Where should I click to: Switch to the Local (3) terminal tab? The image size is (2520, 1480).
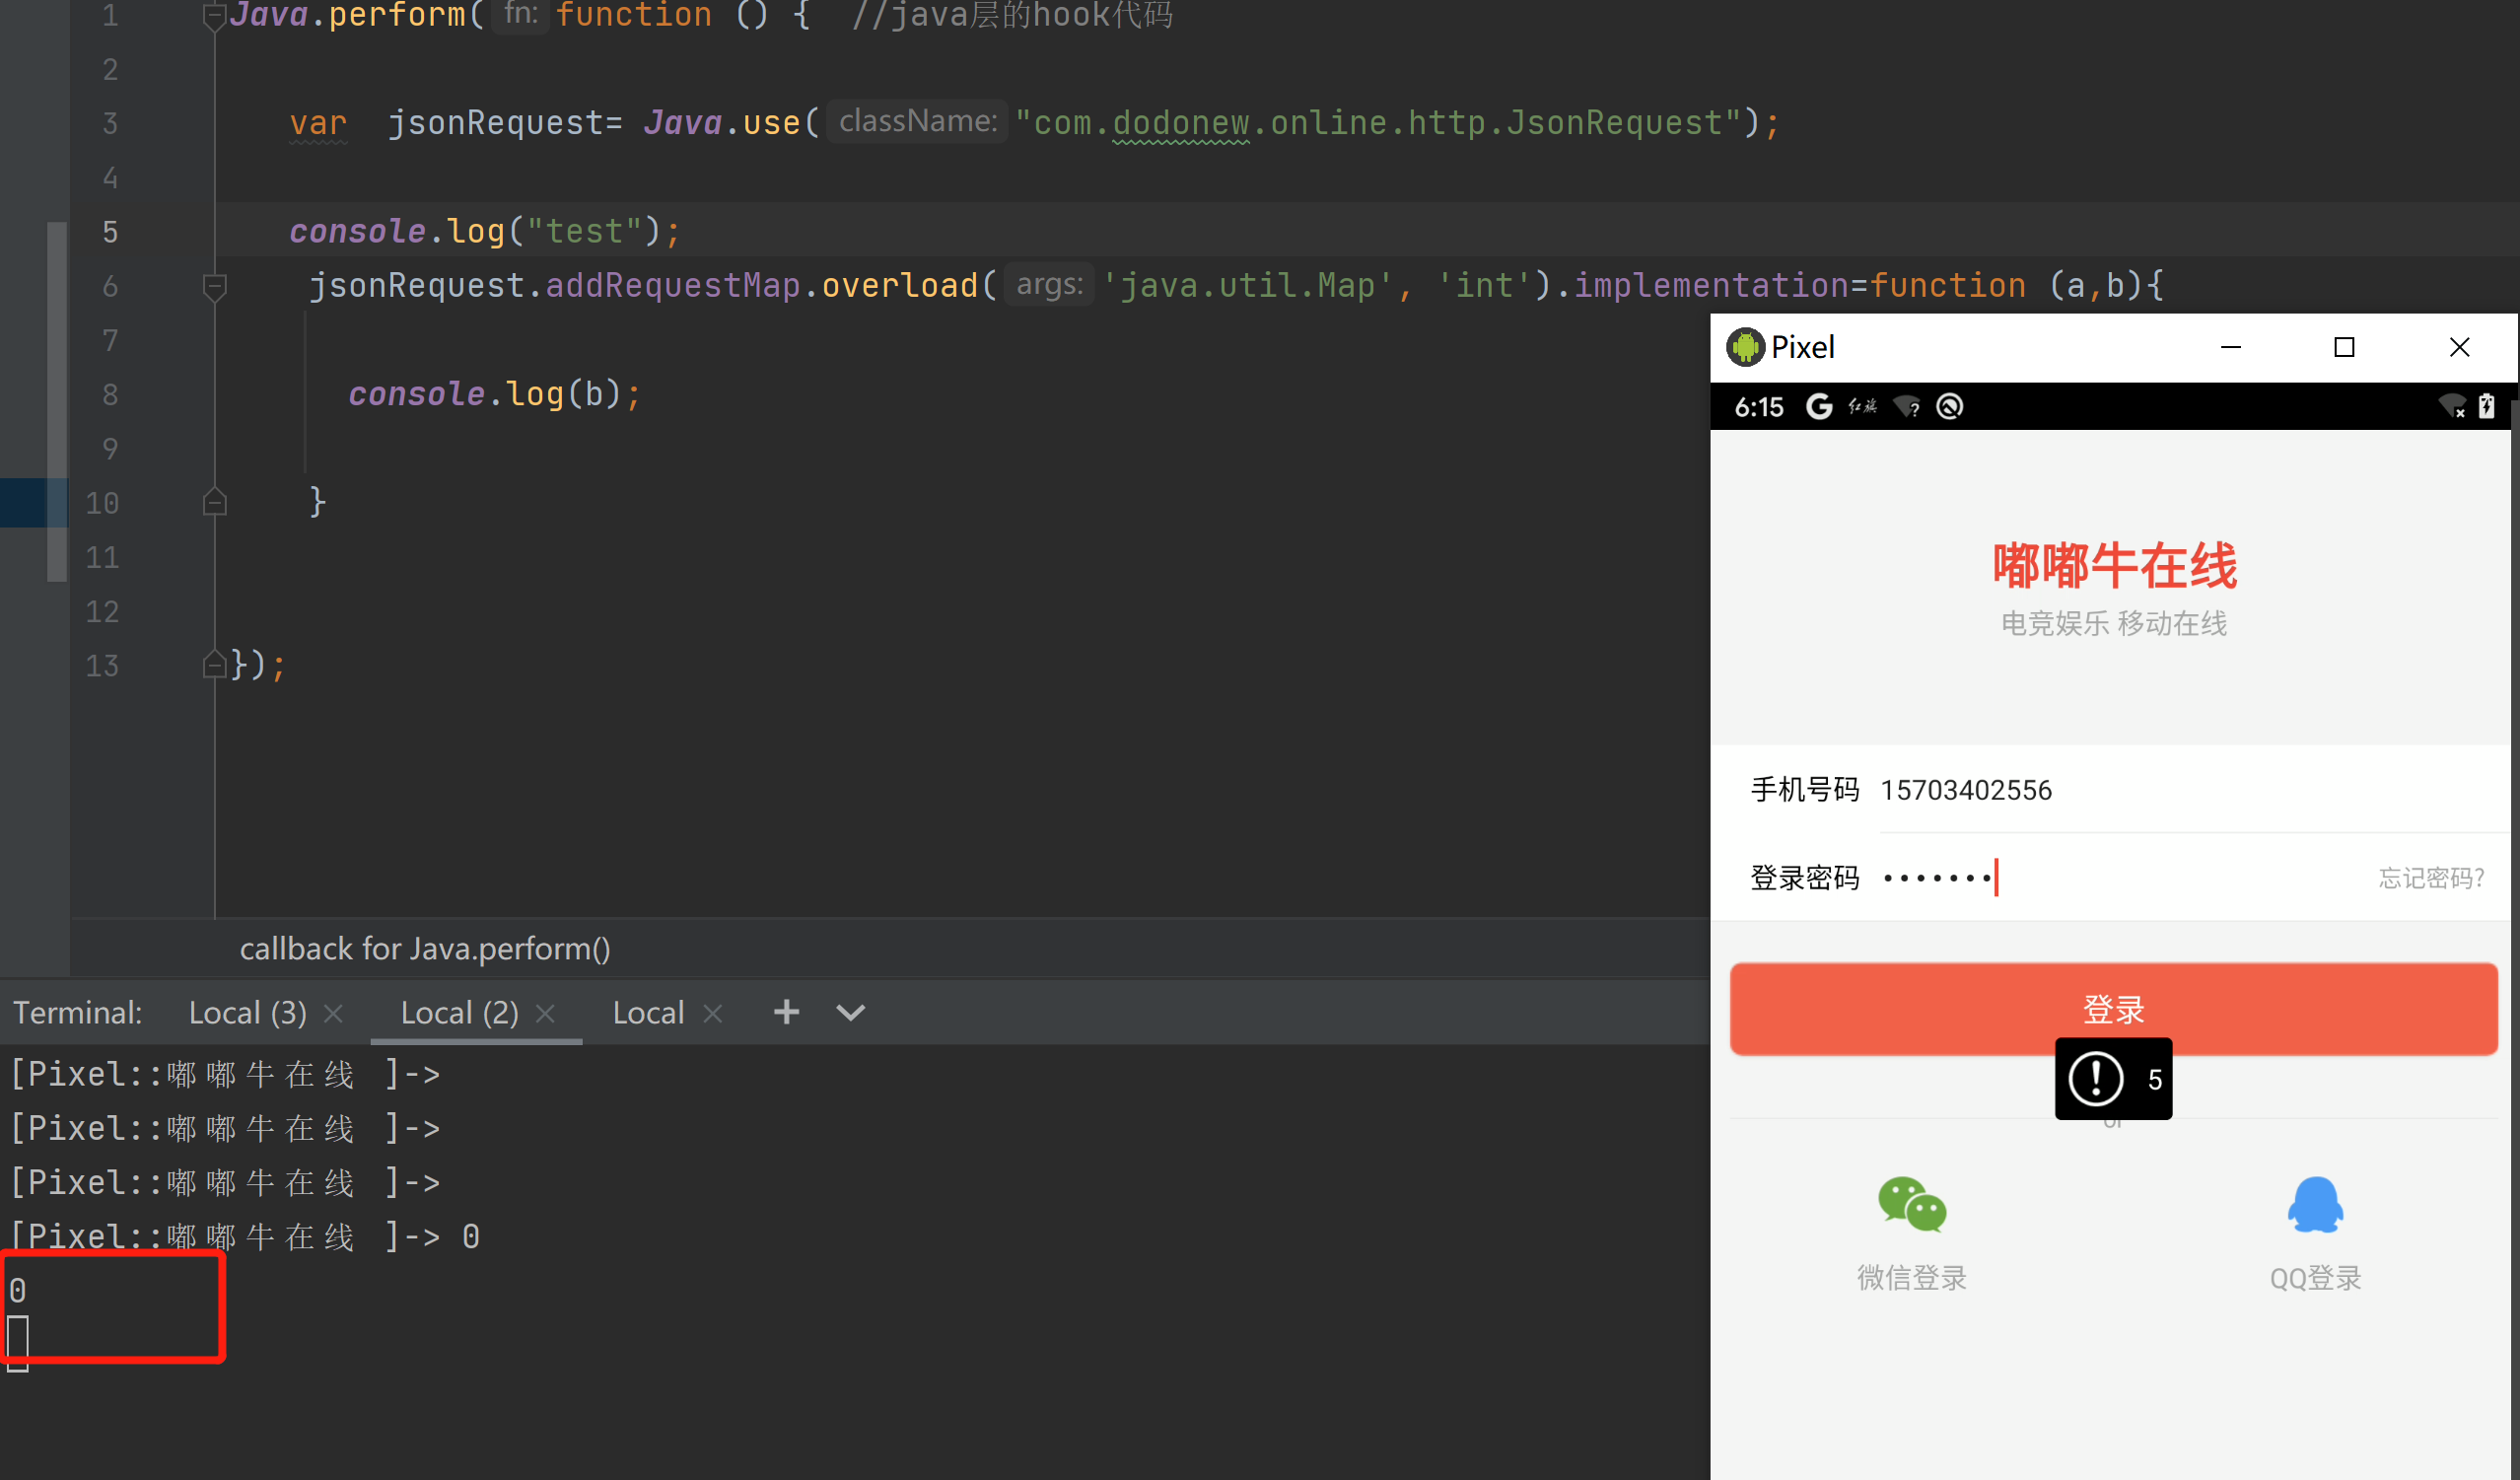pos(247,1012)
